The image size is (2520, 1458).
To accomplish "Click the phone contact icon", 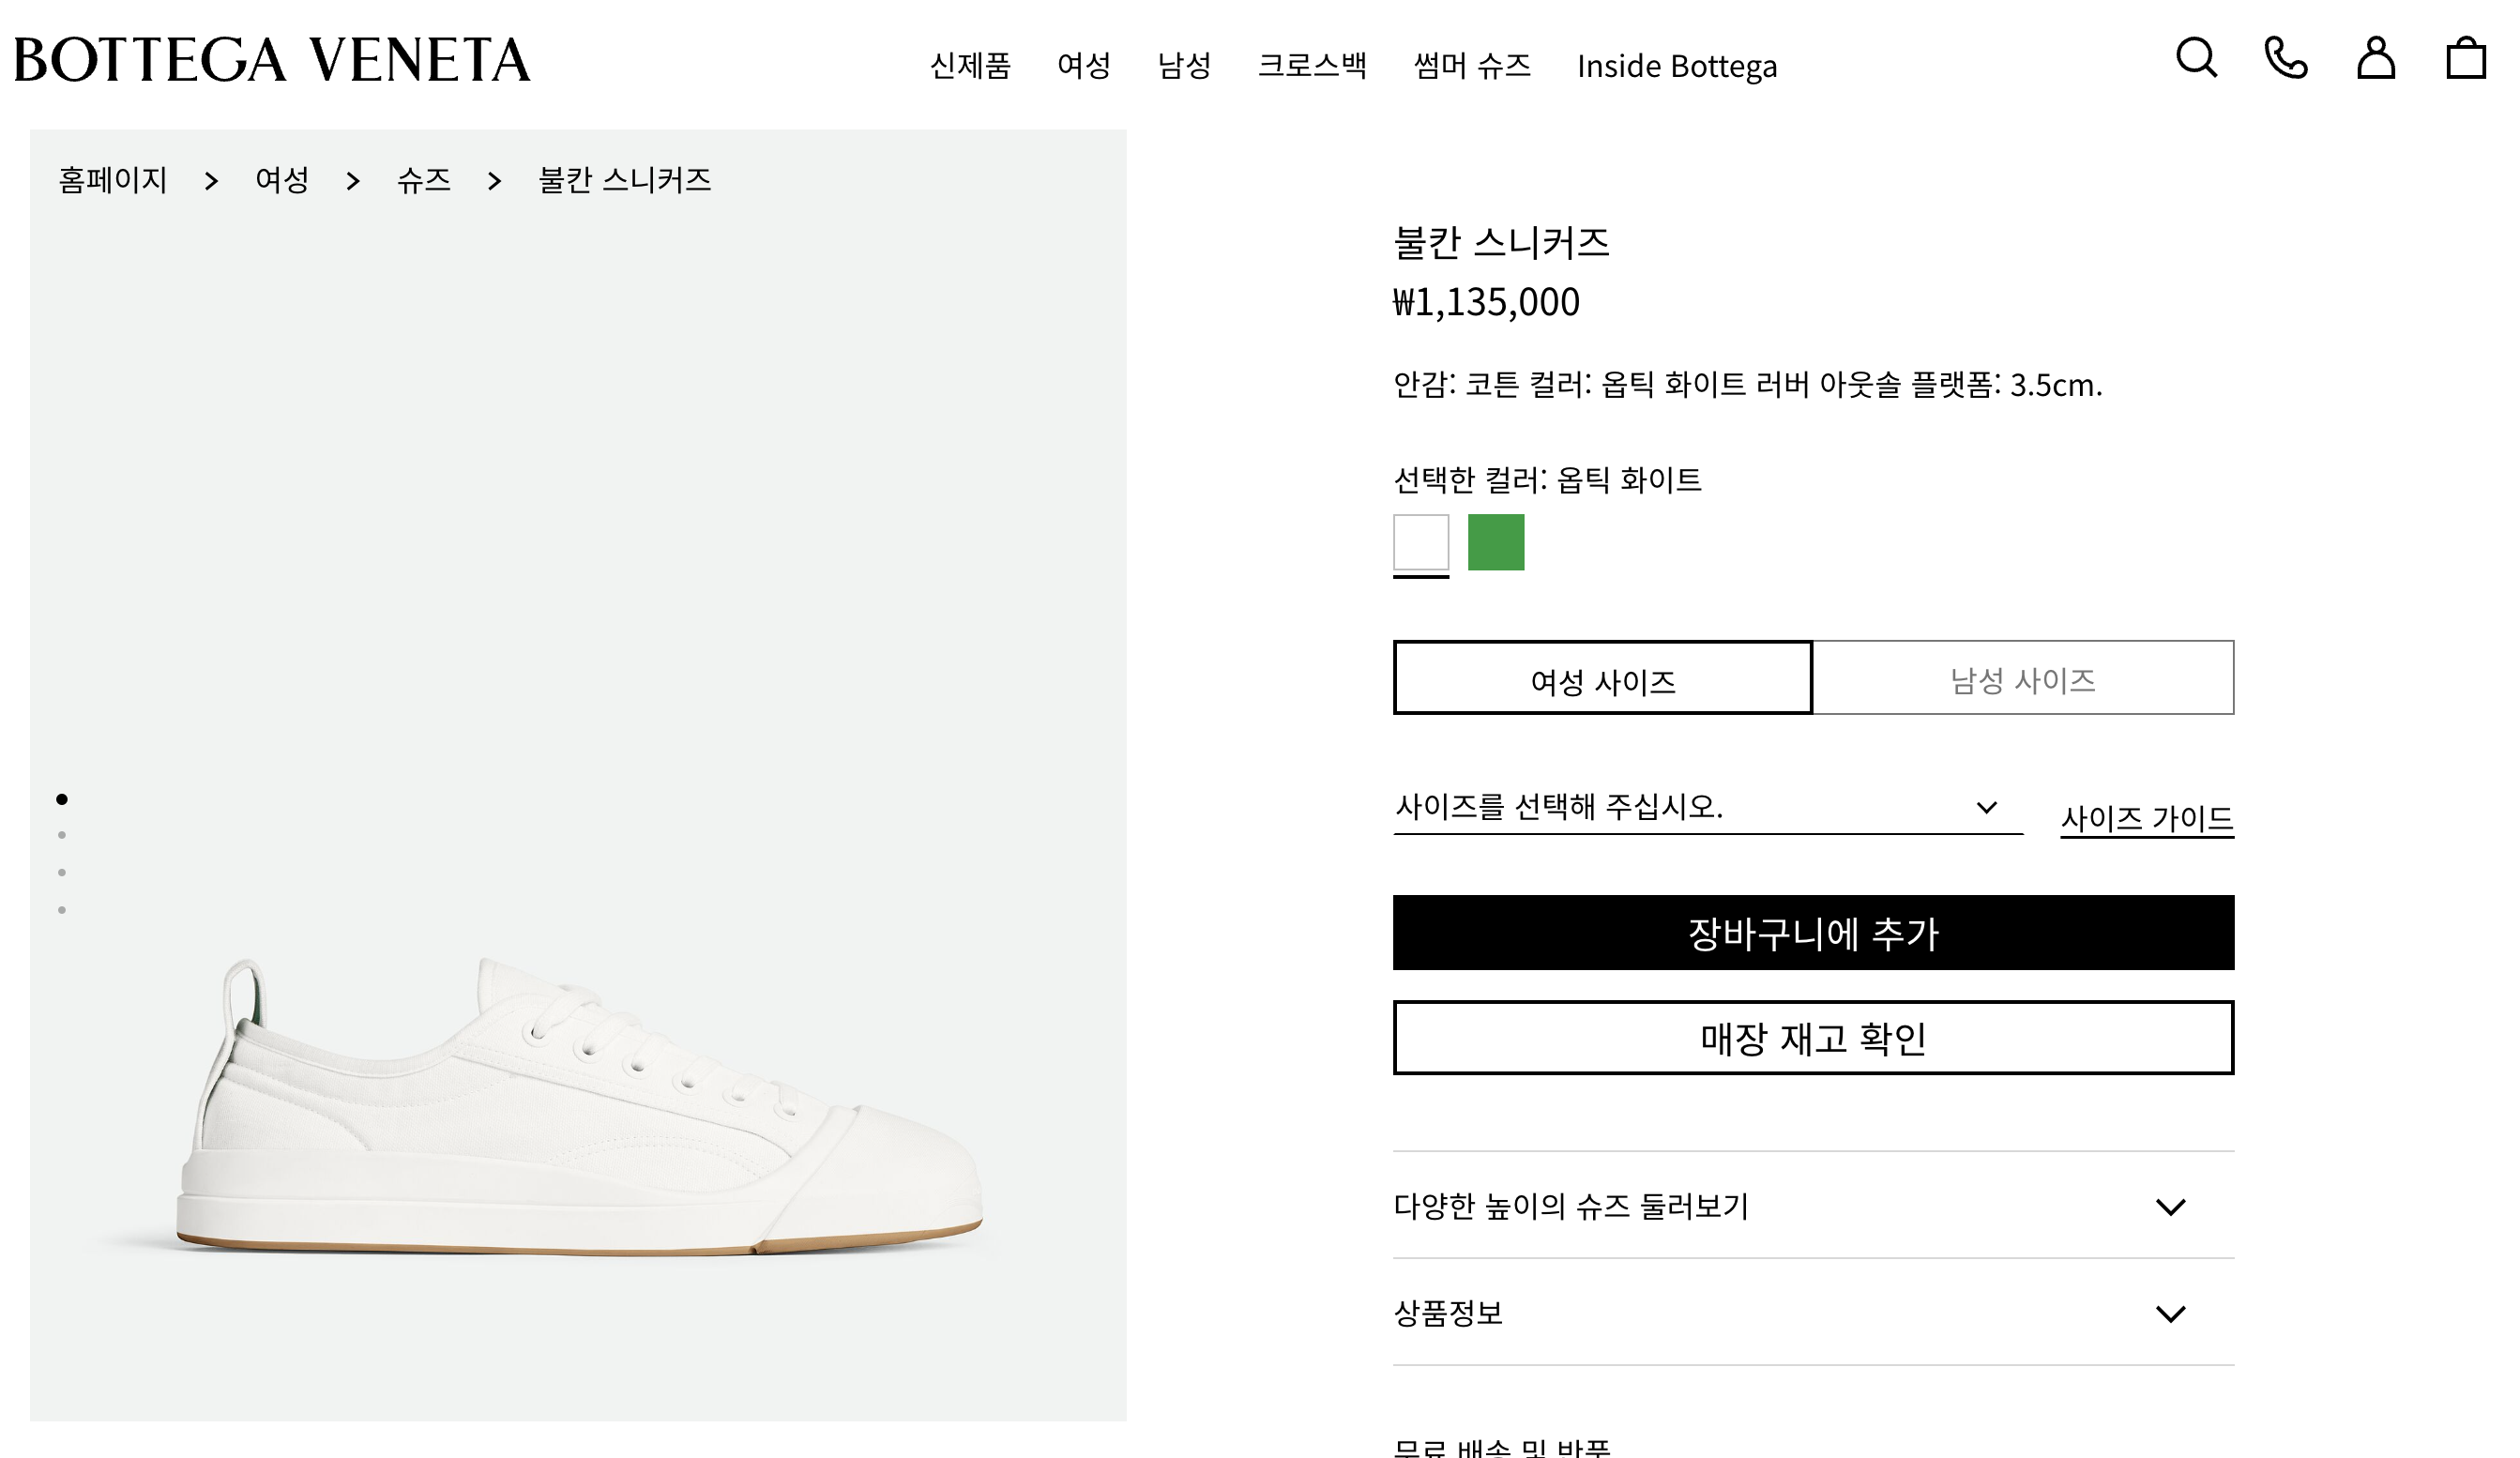I will (2286, 57).
